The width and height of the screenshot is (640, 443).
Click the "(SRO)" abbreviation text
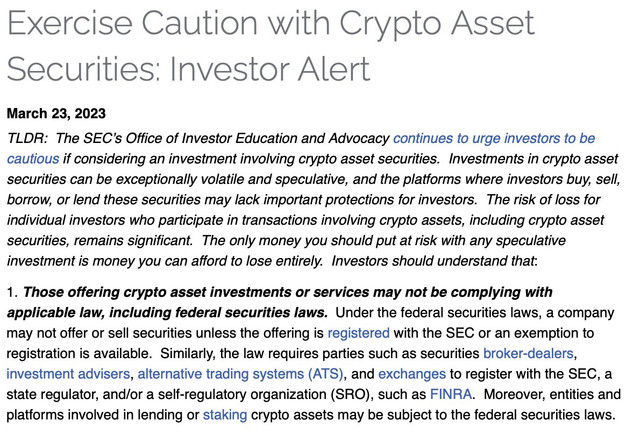(351, 394)
